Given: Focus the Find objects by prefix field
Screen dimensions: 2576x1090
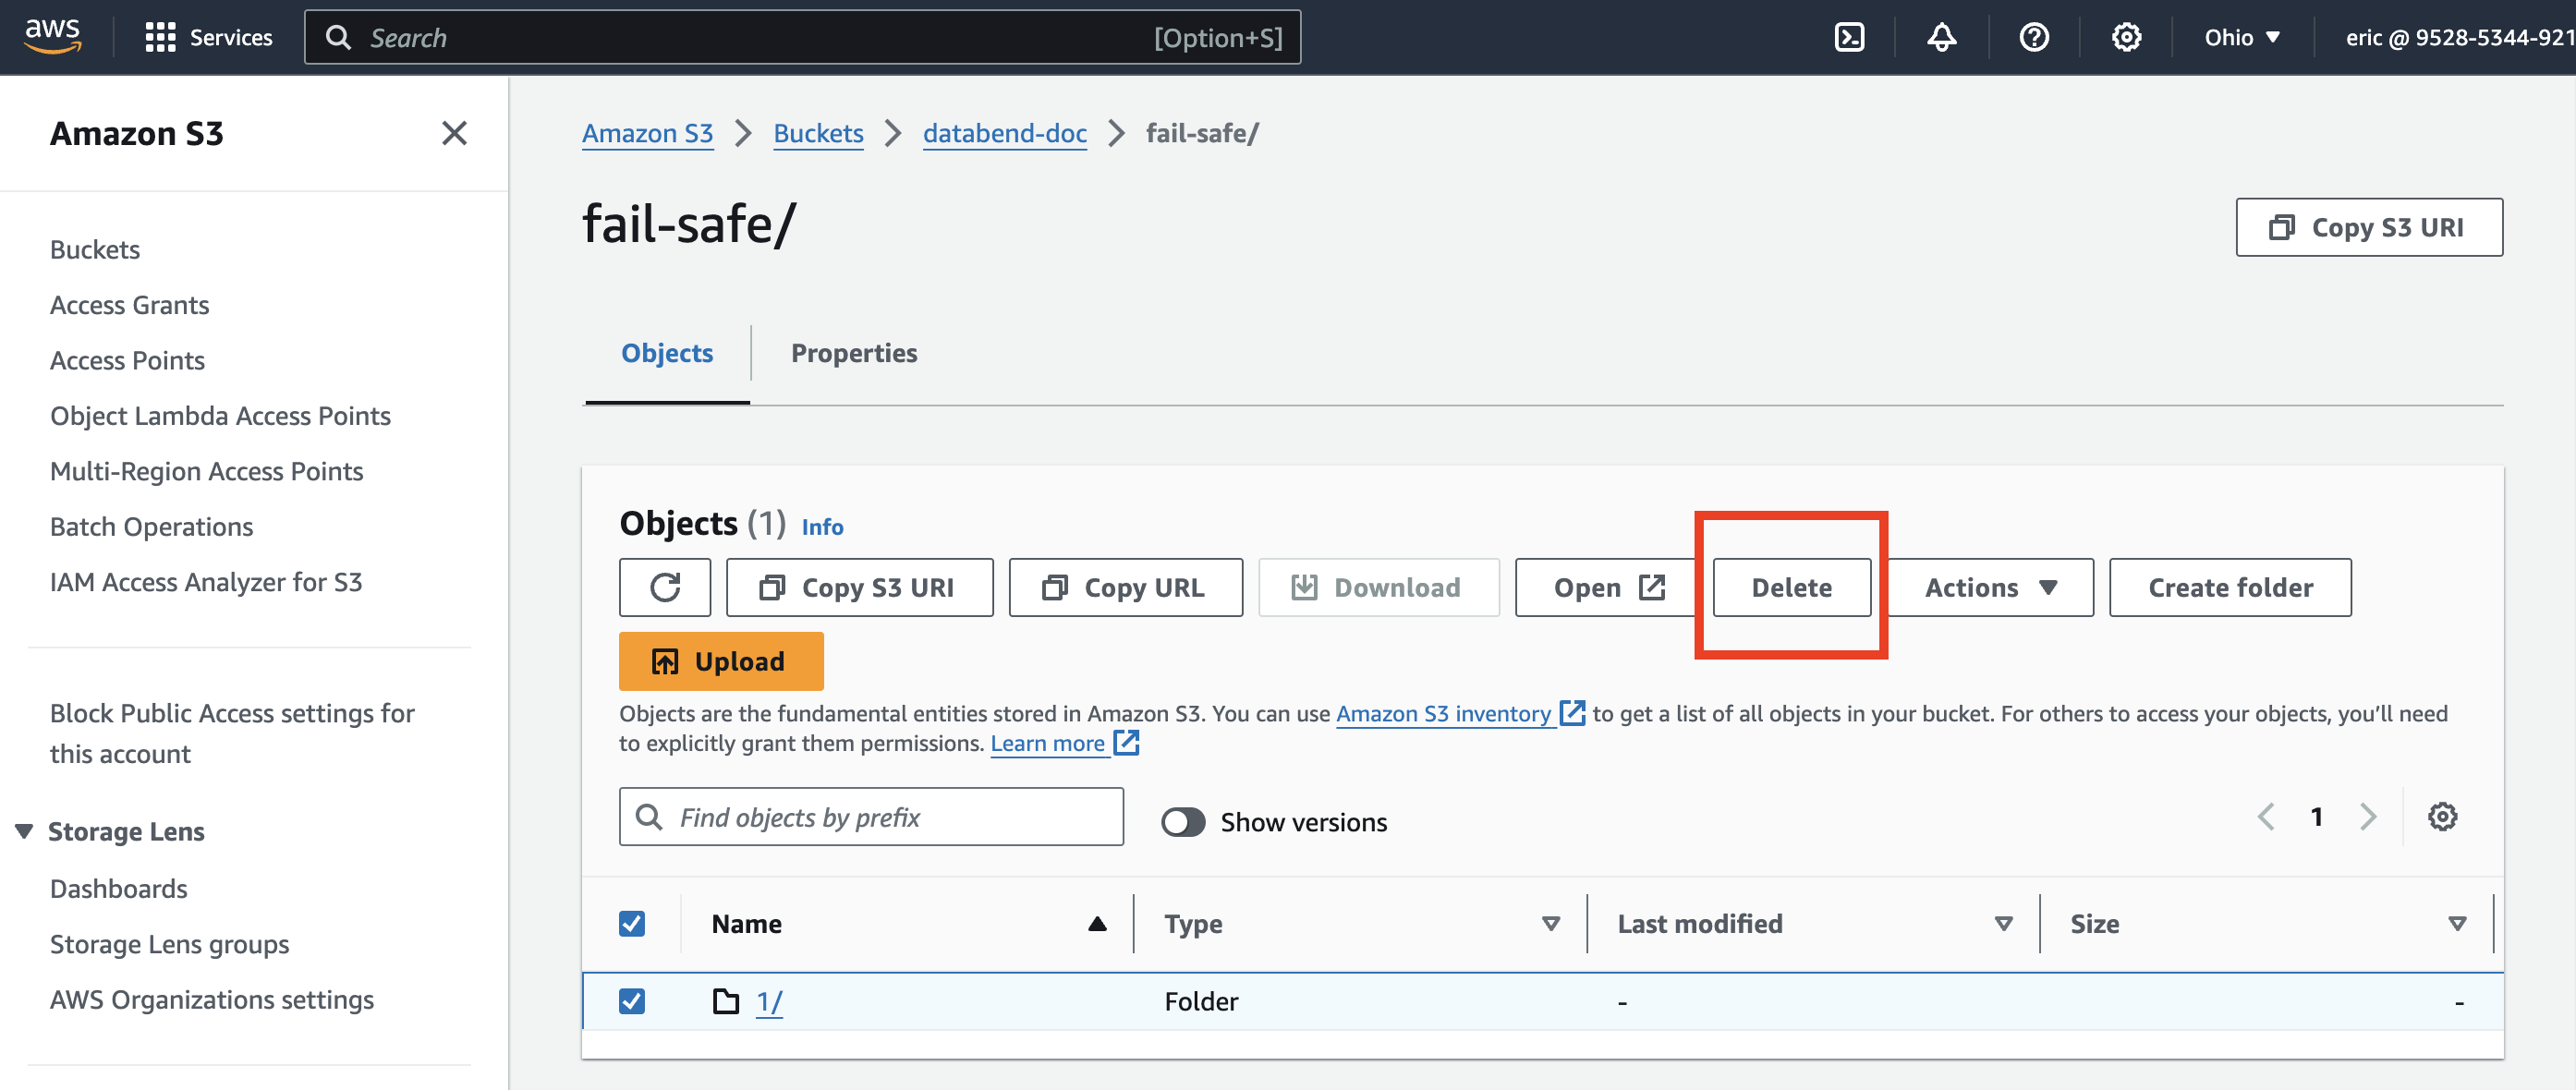Looking at the screenshot, I should [871, 817].
